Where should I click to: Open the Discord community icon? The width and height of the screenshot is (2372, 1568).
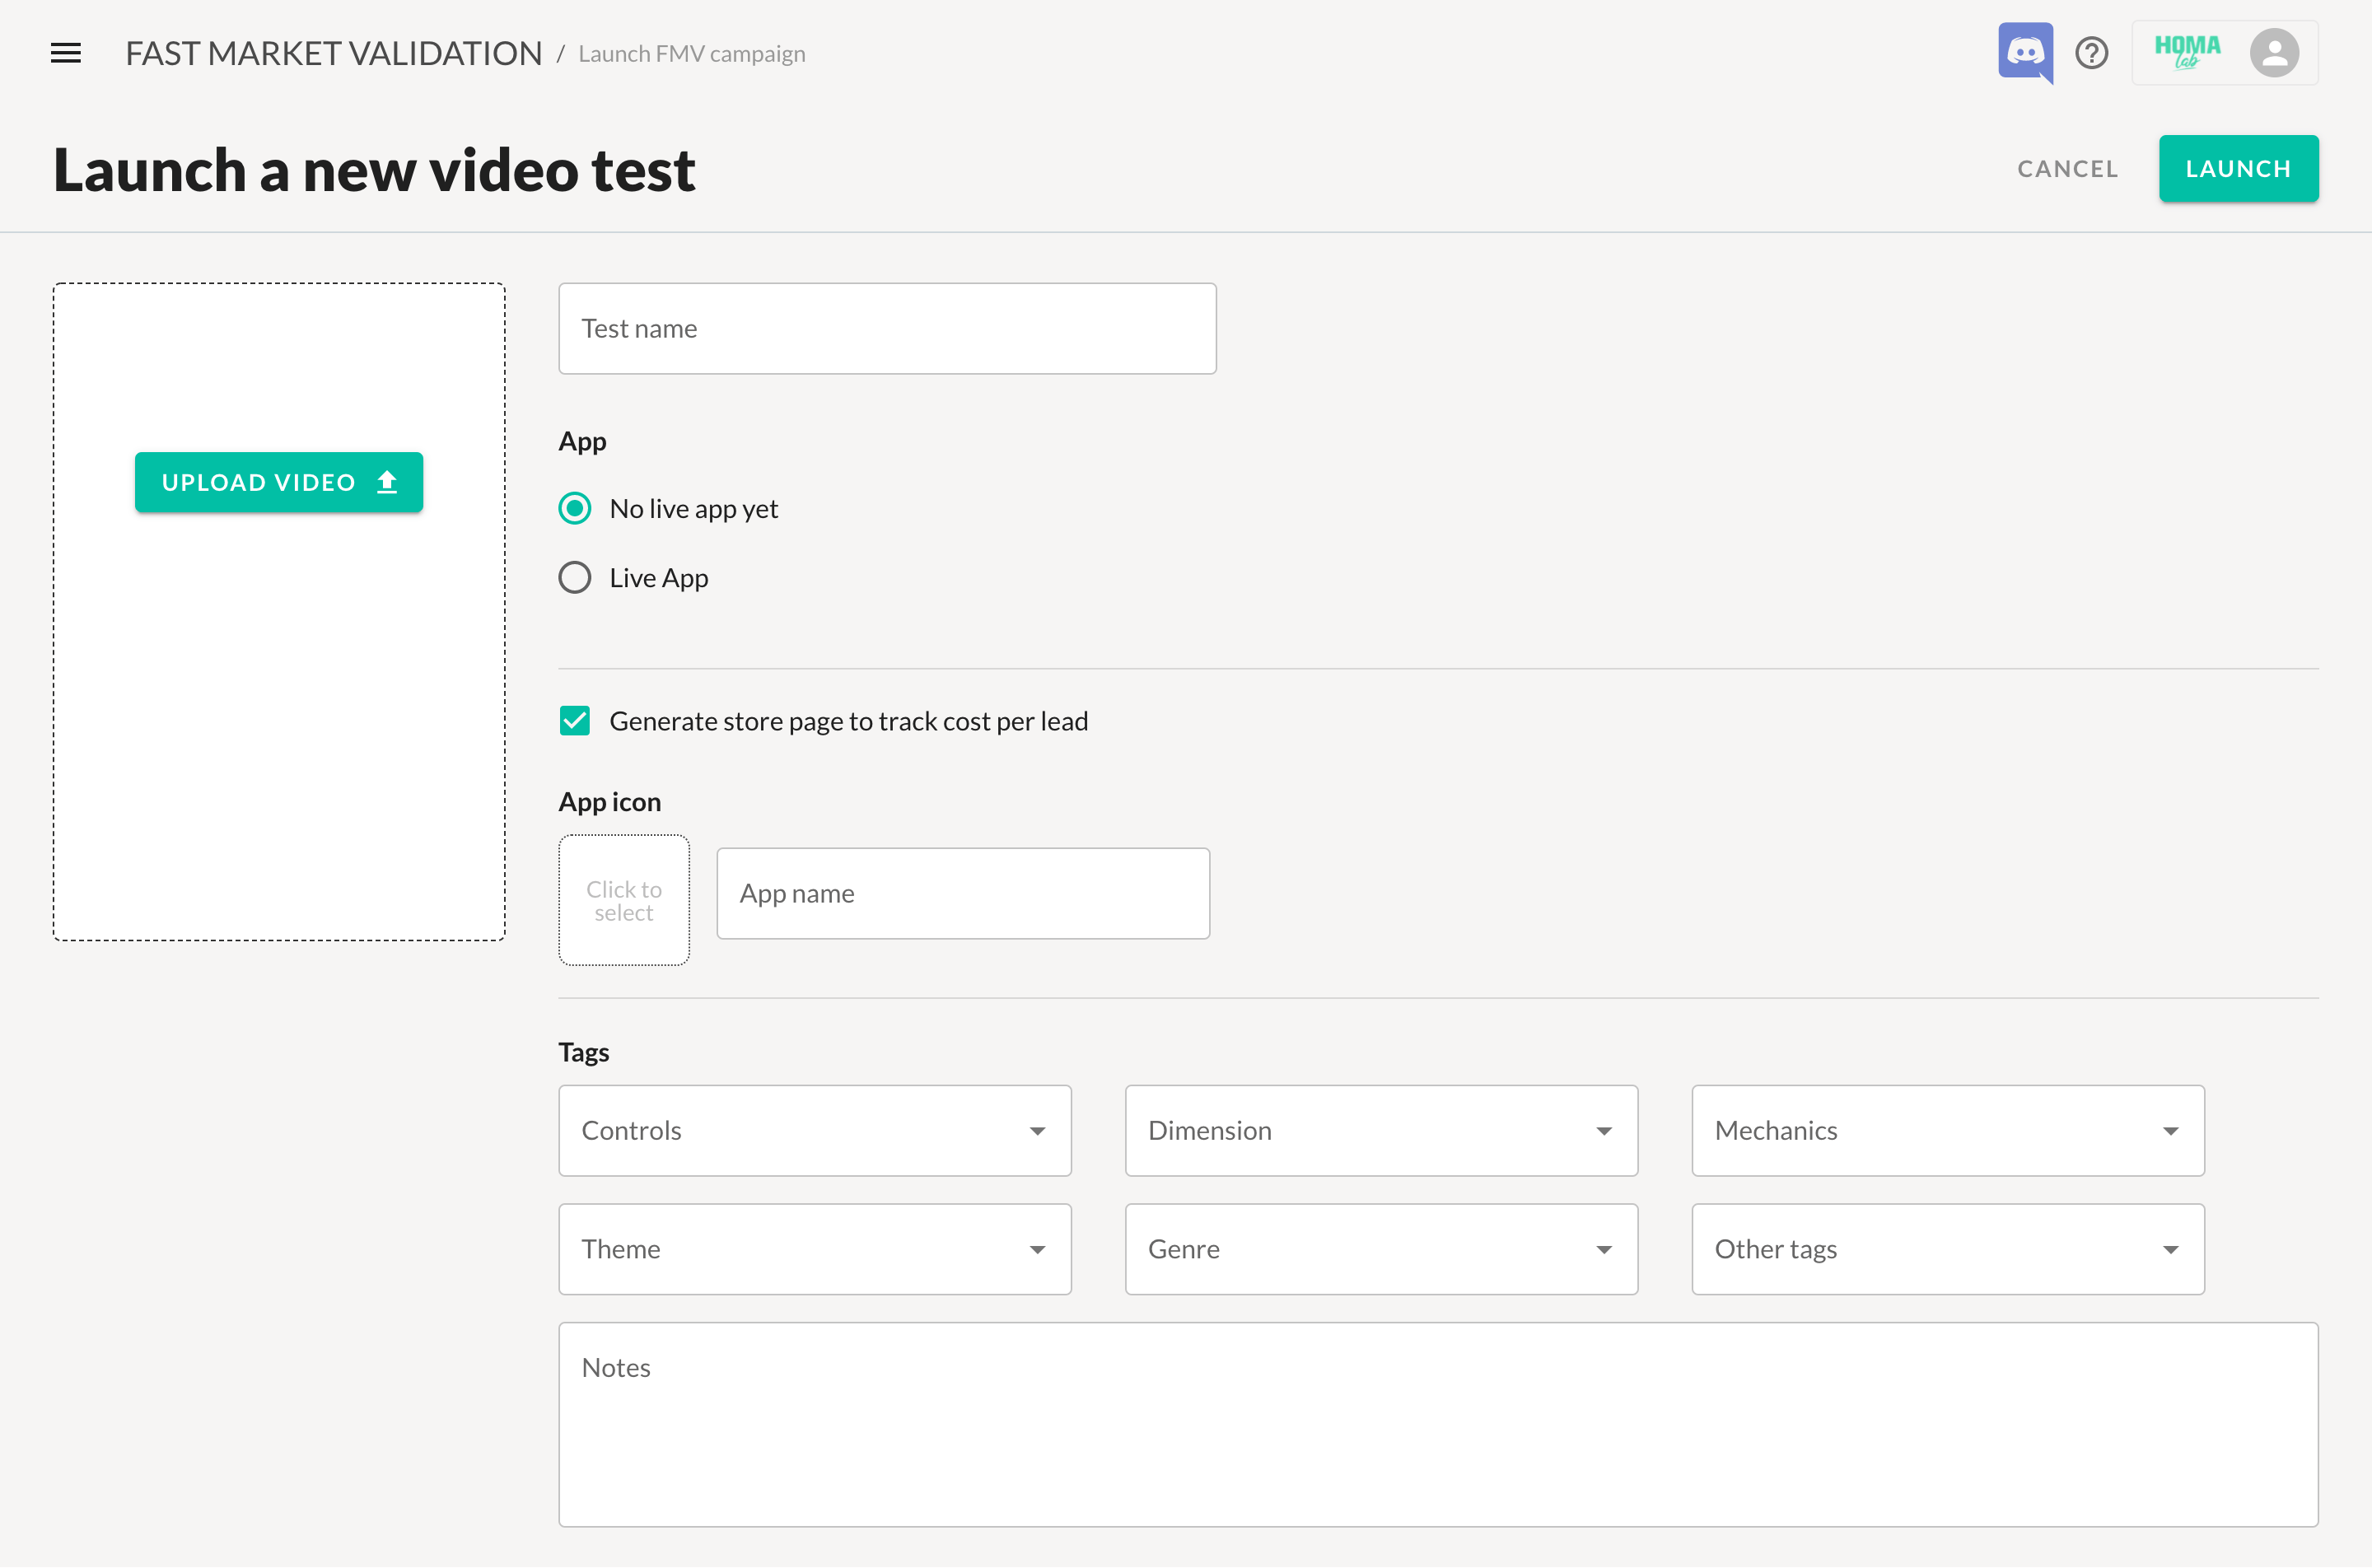[x=2024, y=51]
